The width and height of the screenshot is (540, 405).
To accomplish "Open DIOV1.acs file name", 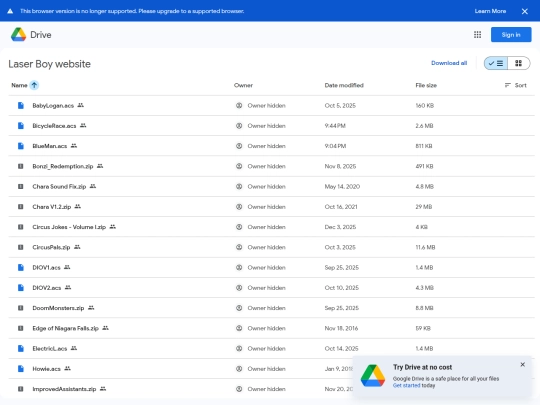I will coord(46,268).
